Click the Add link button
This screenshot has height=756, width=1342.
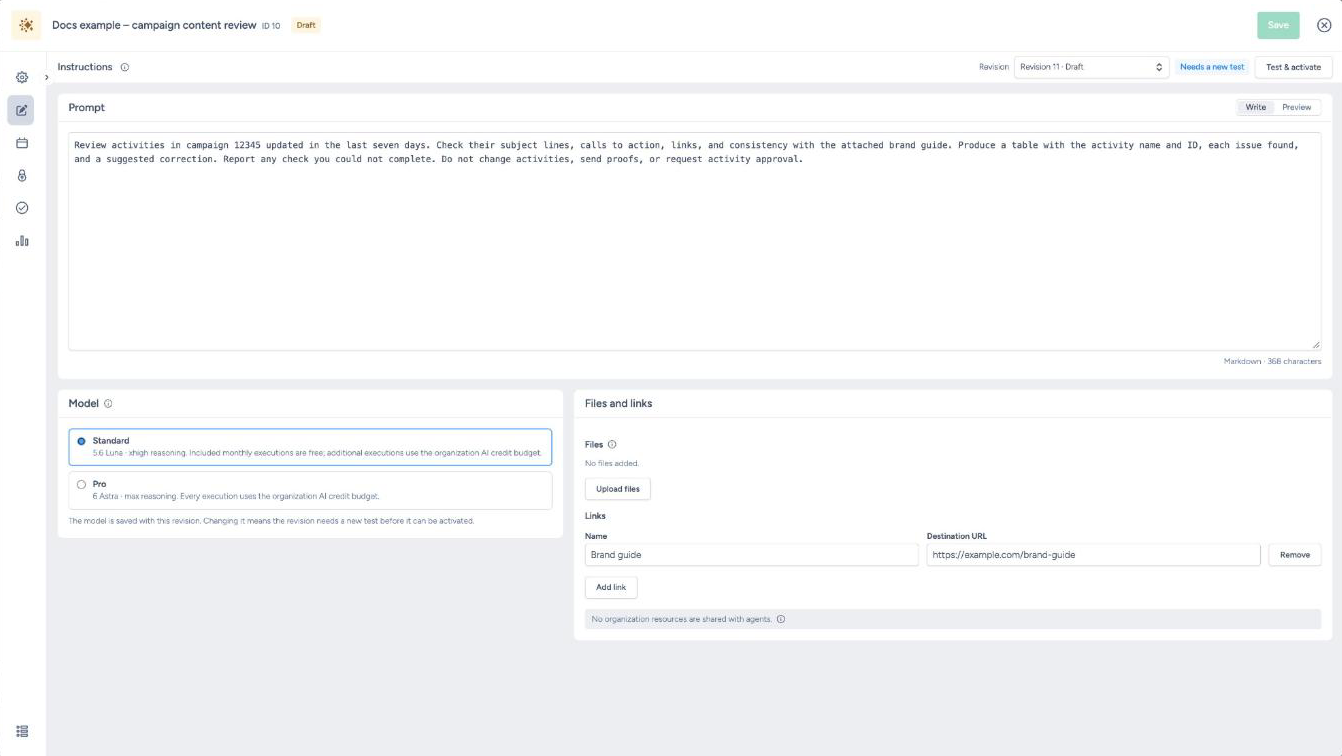click(611, 587)
